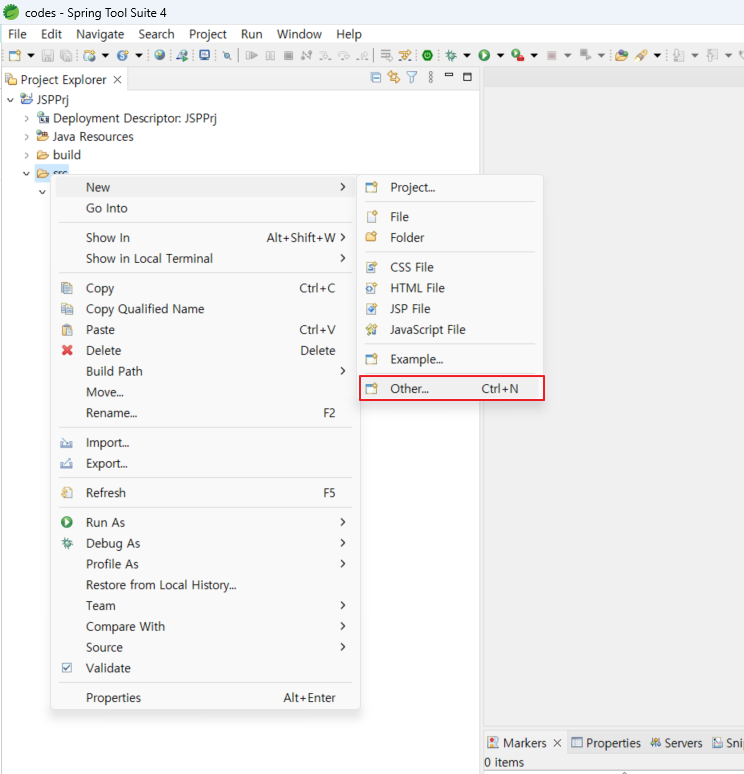Image resolution: width=744 pixels, height=774 pixels.
Task: Select Delete in the context menu
Action: tap(205, 350)
